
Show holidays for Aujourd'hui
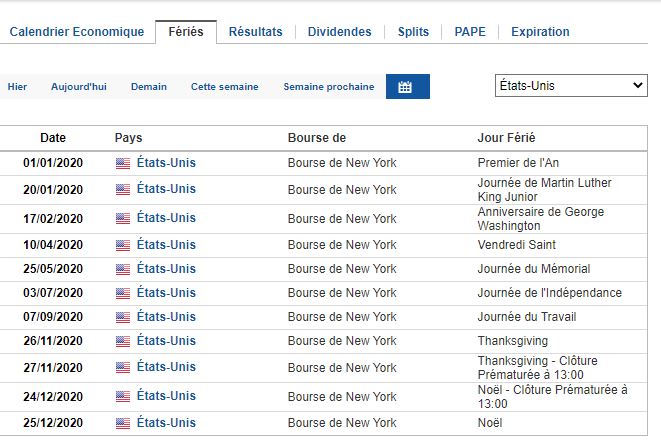tap(78, 87)
